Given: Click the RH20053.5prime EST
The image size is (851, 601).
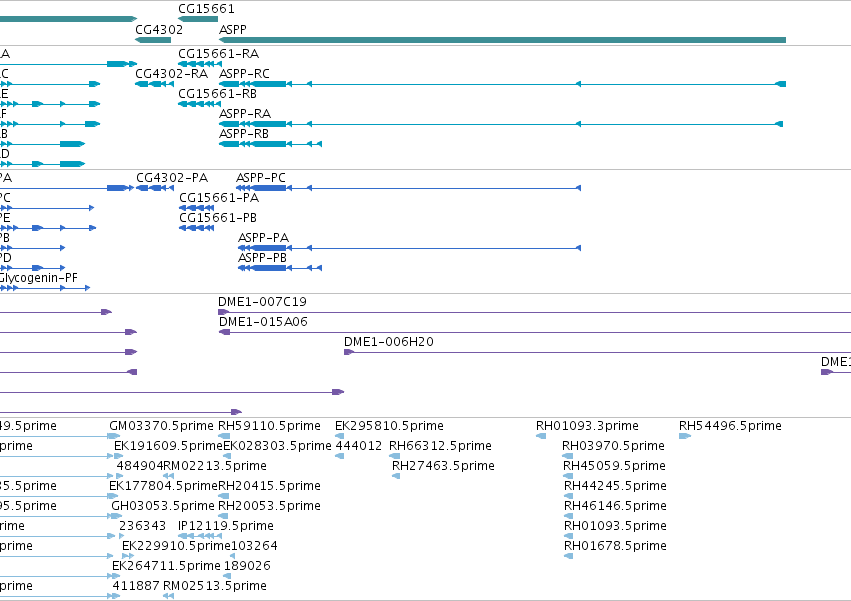Looking at the screenshot, I should tap(224, 516).
